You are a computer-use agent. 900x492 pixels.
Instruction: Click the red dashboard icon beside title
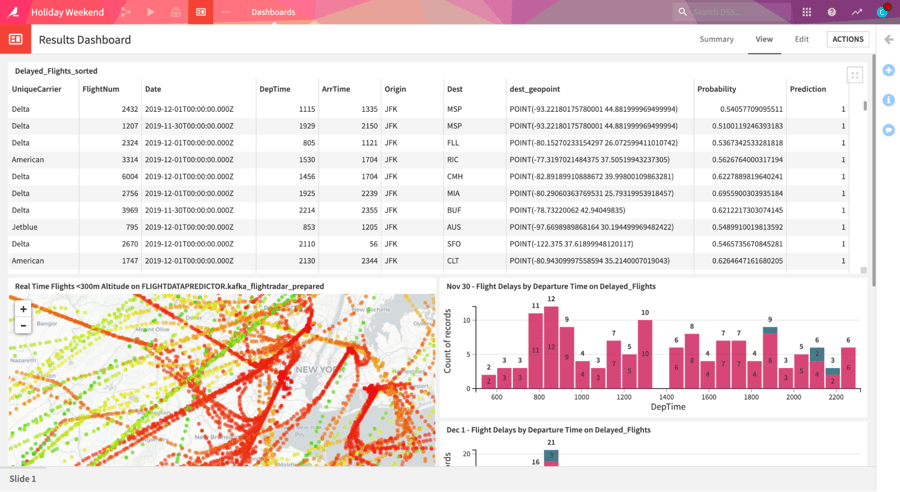pos(15,39)
